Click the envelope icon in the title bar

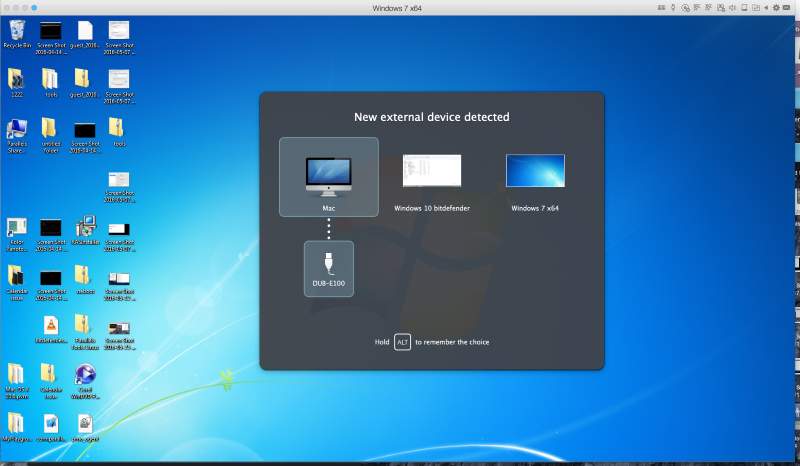(786, 8)
